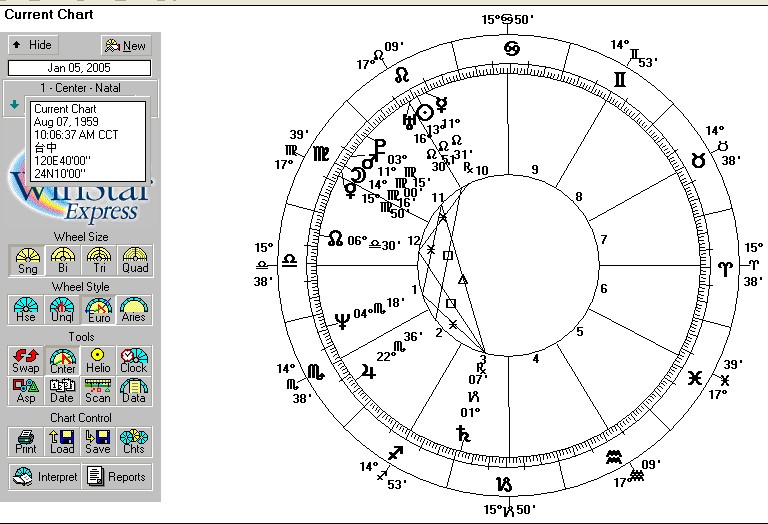Open the Clock tool
Image resolution: width=768 pixels, height=524 pixels.
[x=134, y=361]
